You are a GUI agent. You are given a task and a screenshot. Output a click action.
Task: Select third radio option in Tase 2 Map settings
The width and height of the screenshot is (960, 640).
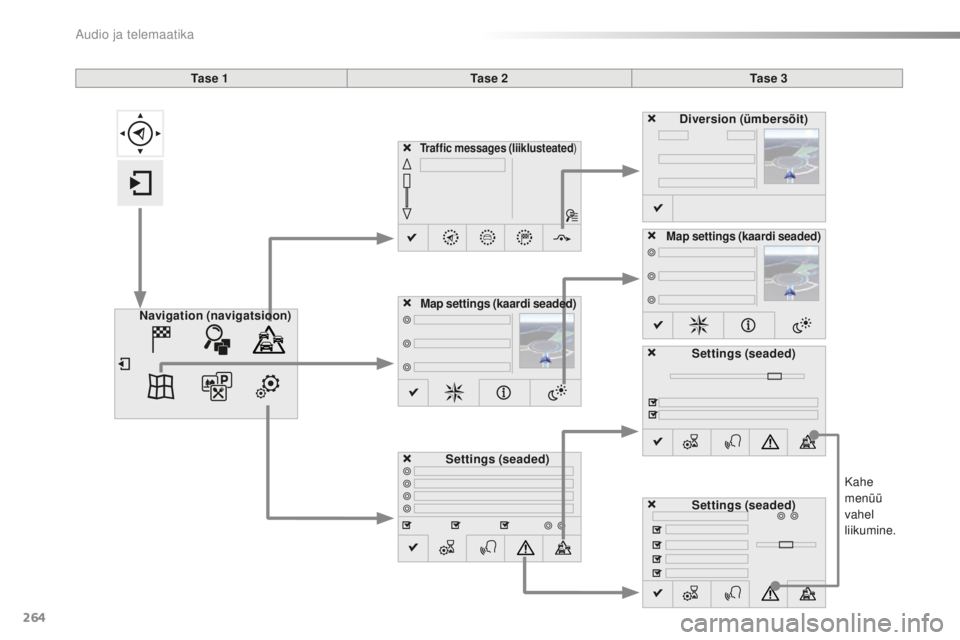[x=407, y=367]
